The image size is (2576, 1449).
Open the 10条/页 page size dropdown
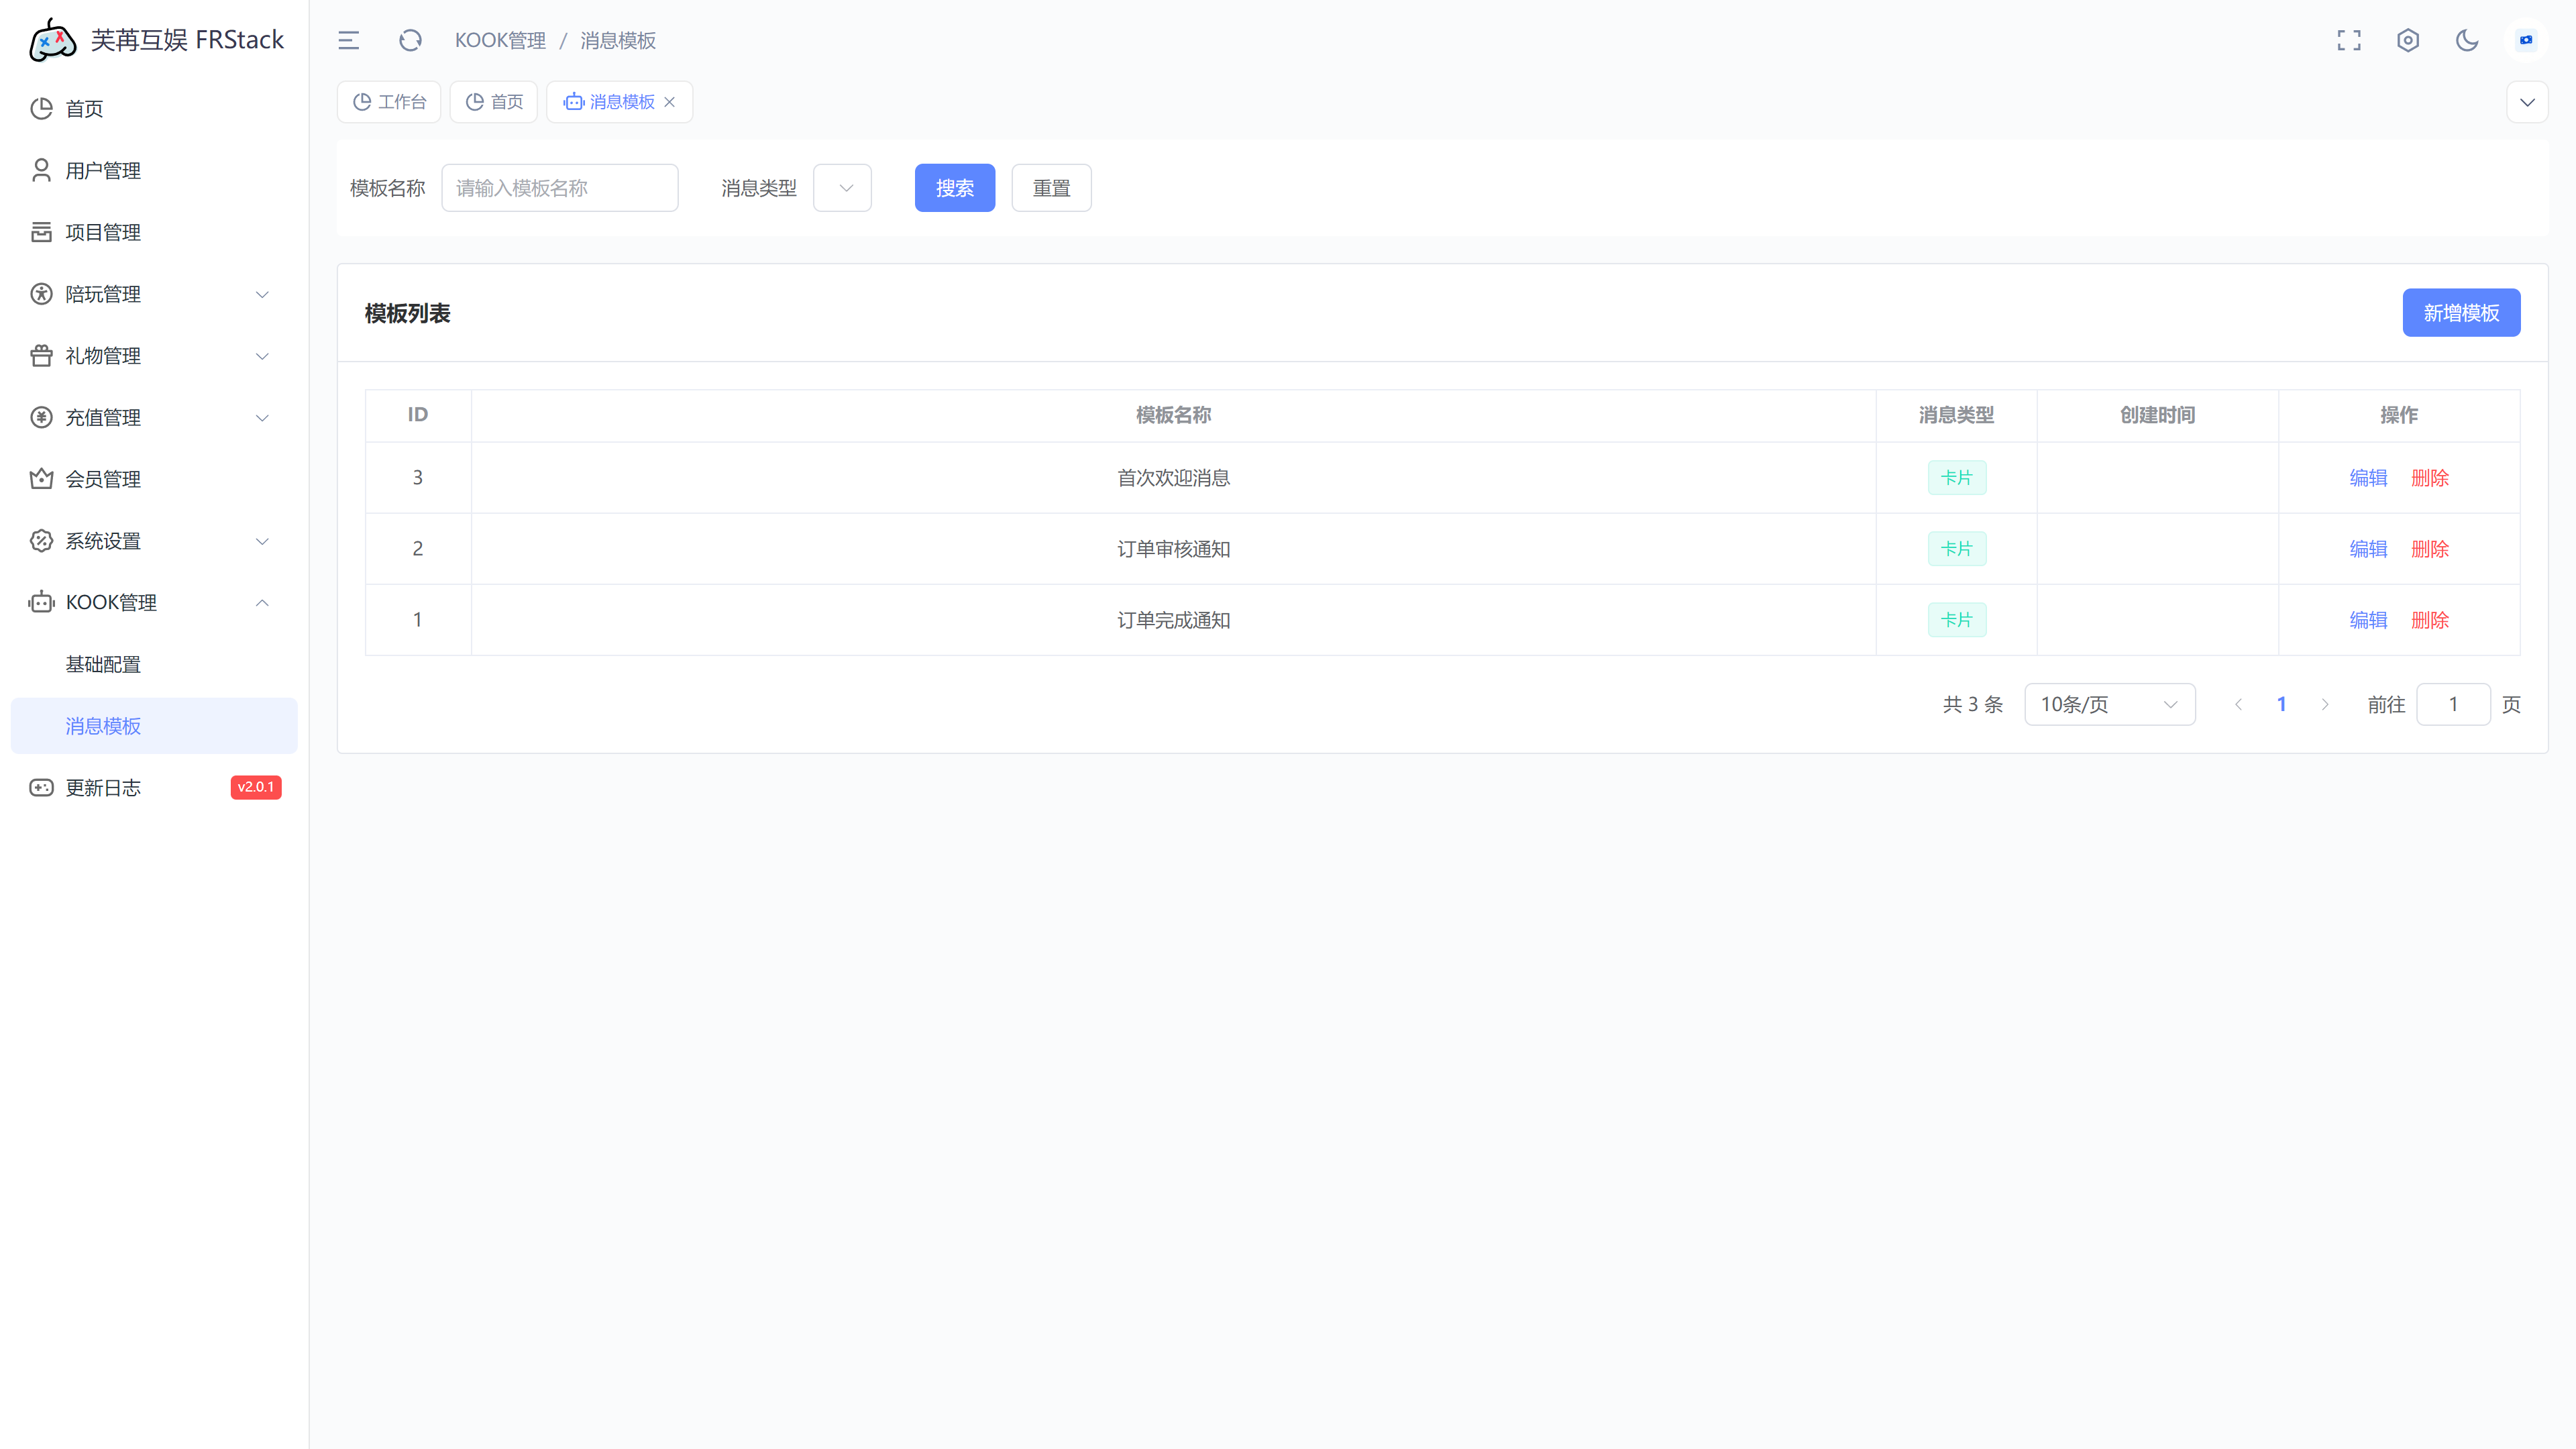click(x=2109, y=704)
